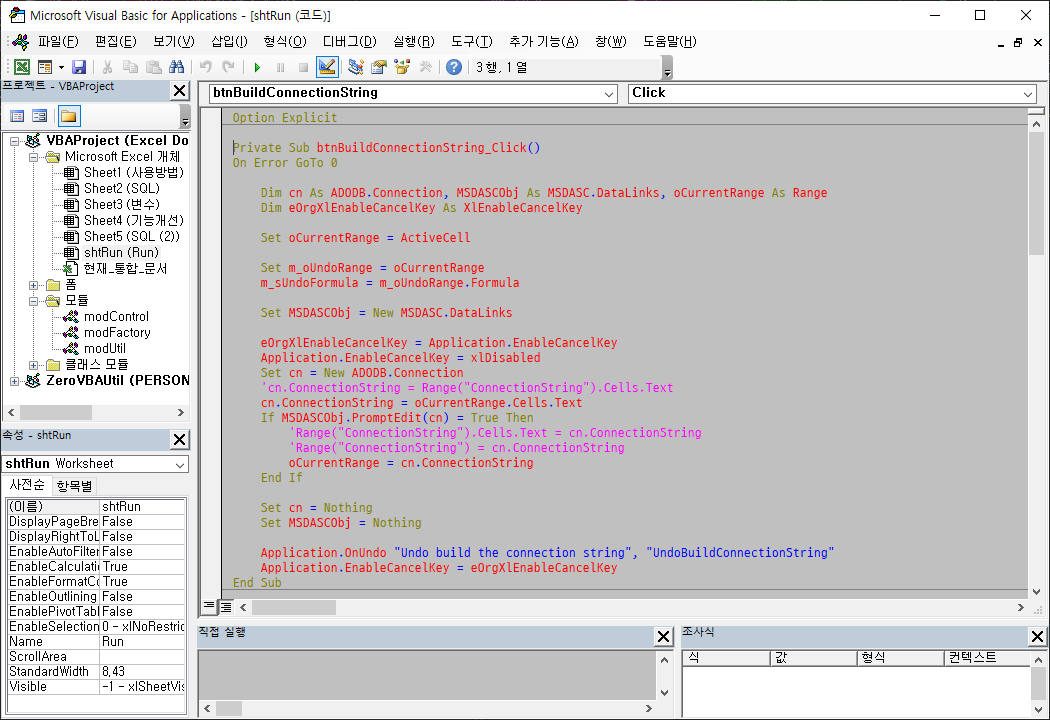The width and height of the screenshot is (1050, 720).
Task: Open the btnBuildConnectionString object dropdown
Action: (609, 94)
